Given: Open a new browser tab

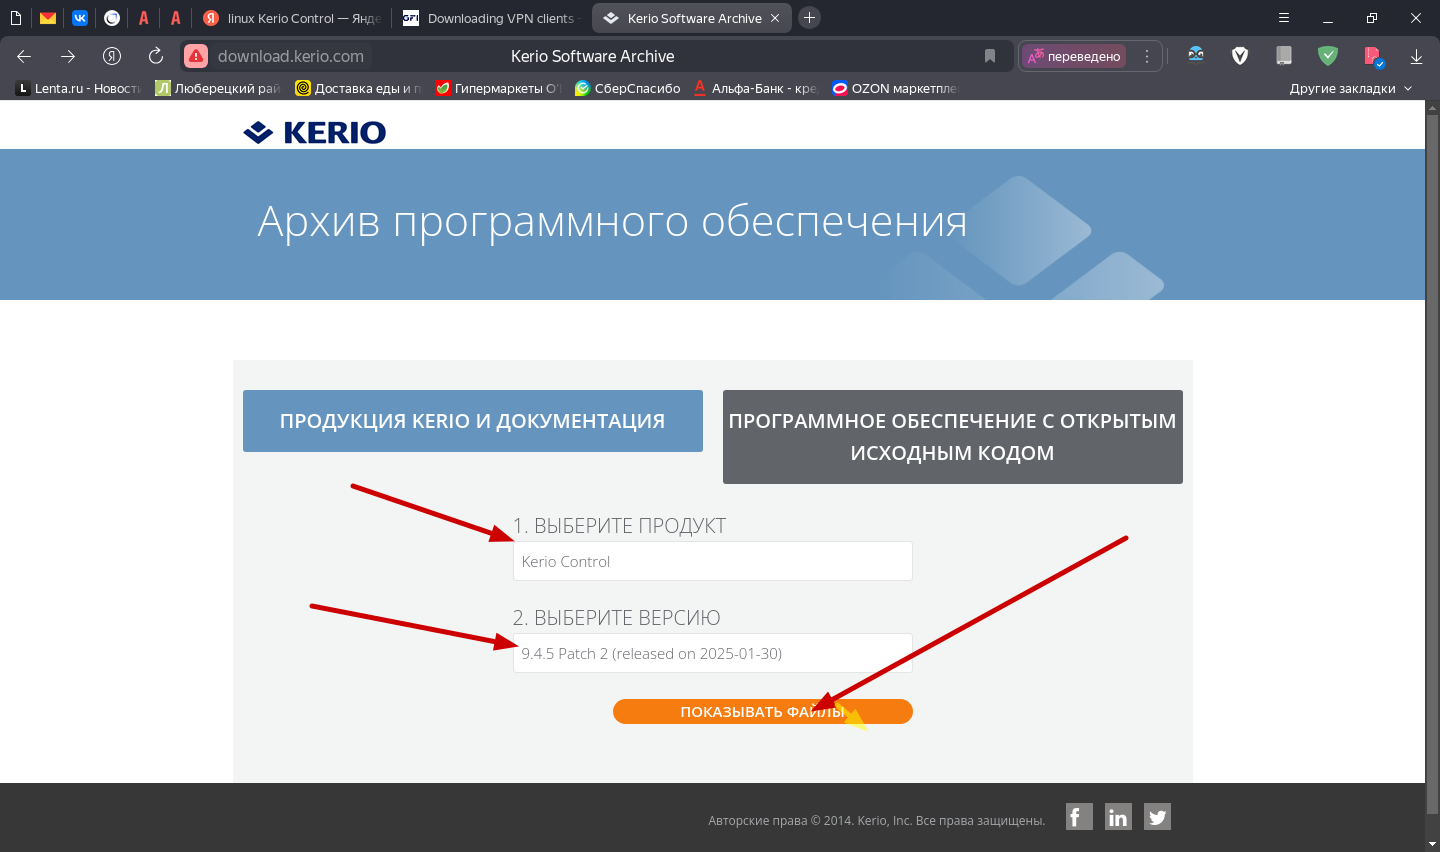Looking at the screenshot, I should [810, 18].
